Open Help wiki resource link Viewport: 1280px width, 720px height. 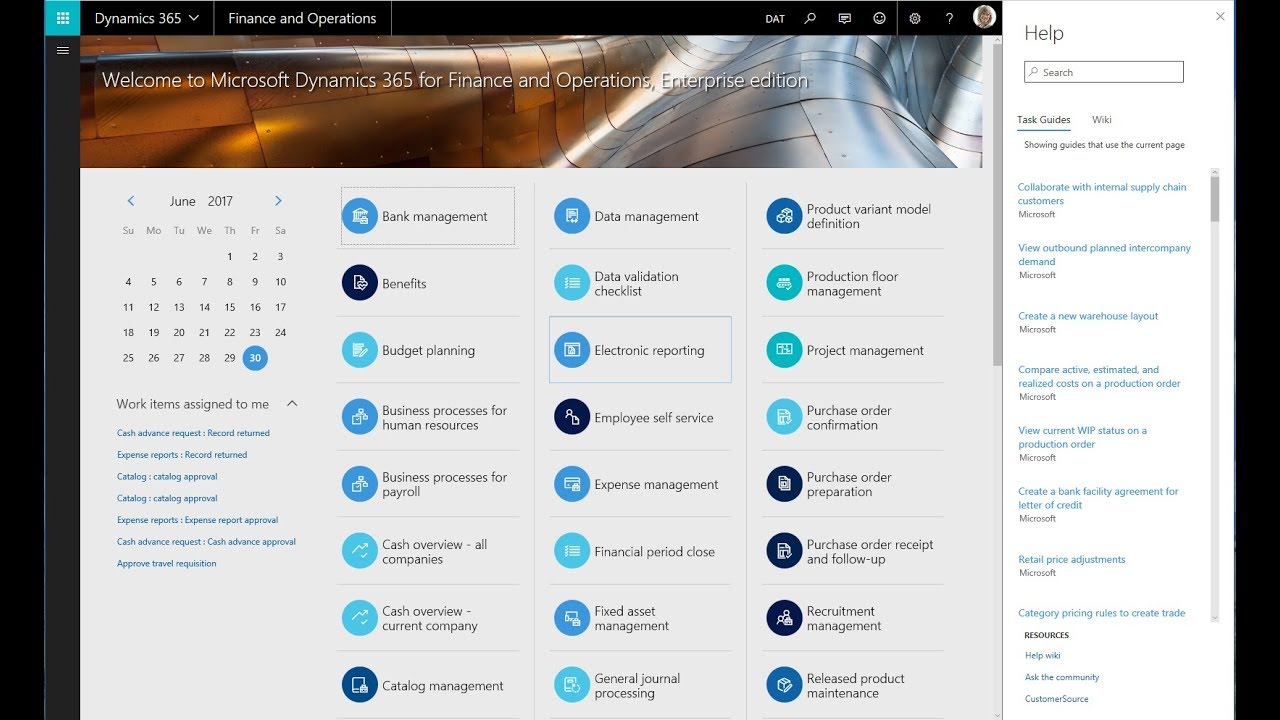tap(1042, 656)
